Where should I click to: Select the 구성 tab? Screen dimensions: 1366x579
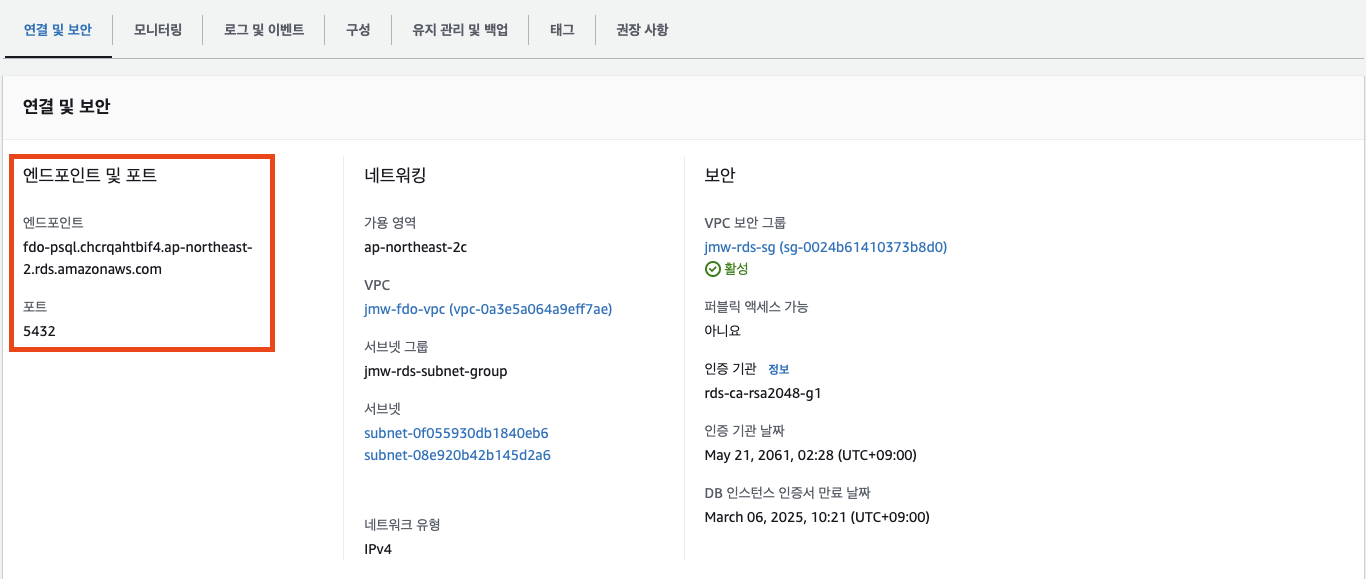pyautogui.click(x=357, y=29)
